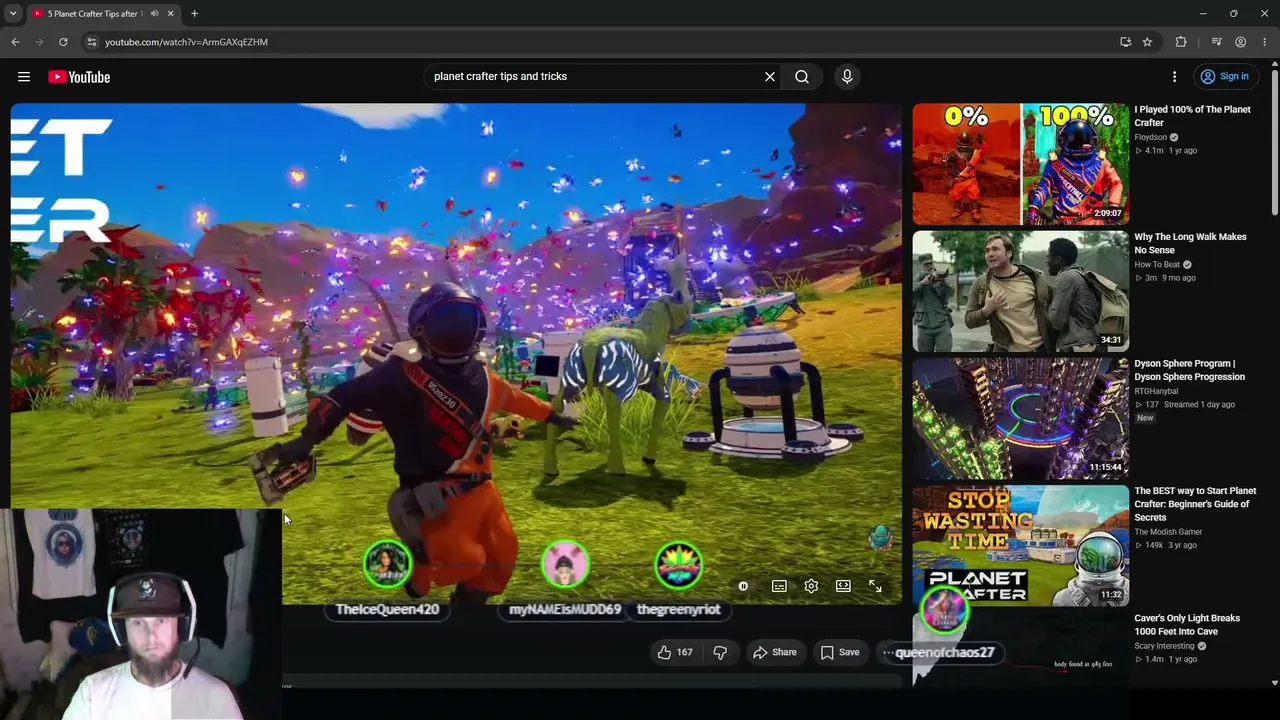Go to the YouTube home logo
The image size is (1280, 720).
79,77
